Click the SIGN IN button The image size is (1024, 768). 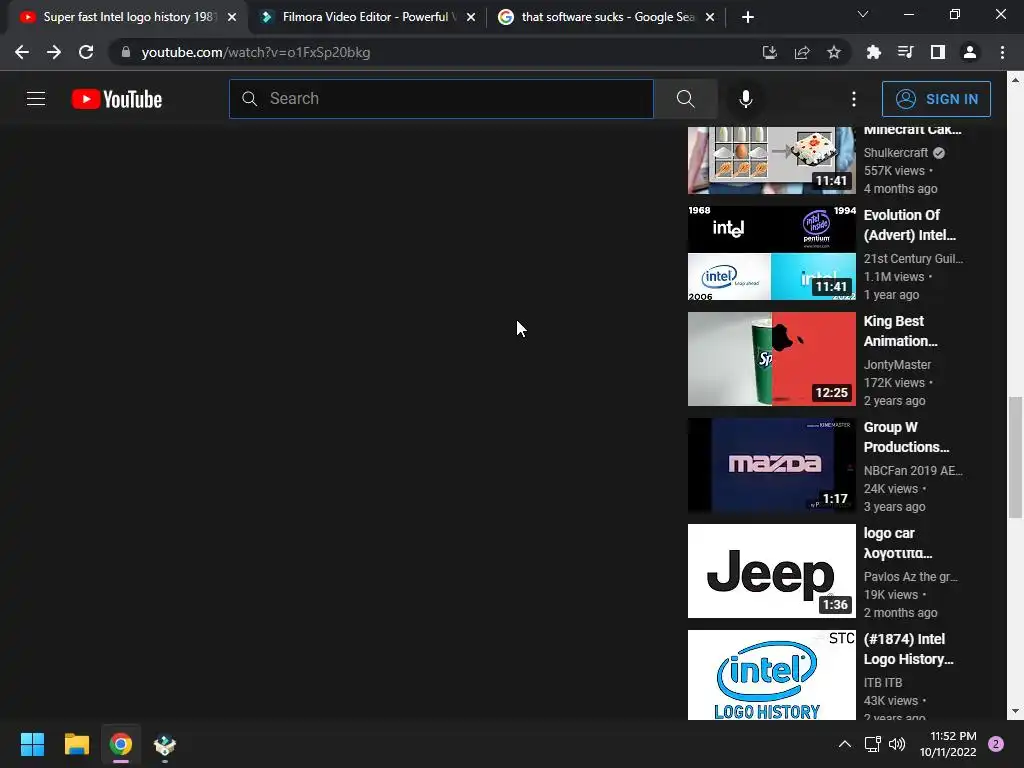pos(936,99)
